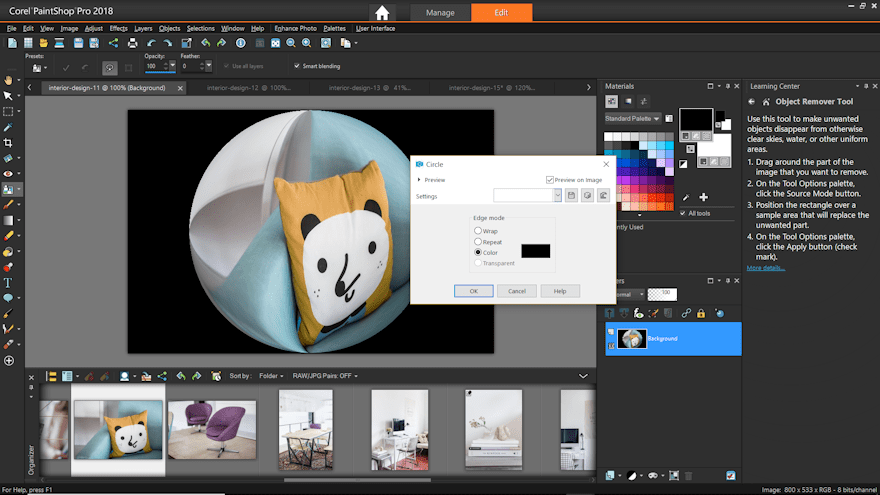Viewport: 880px width, 495px height.
Task: Select the Repeat edge mode
Action: point(478,242)
